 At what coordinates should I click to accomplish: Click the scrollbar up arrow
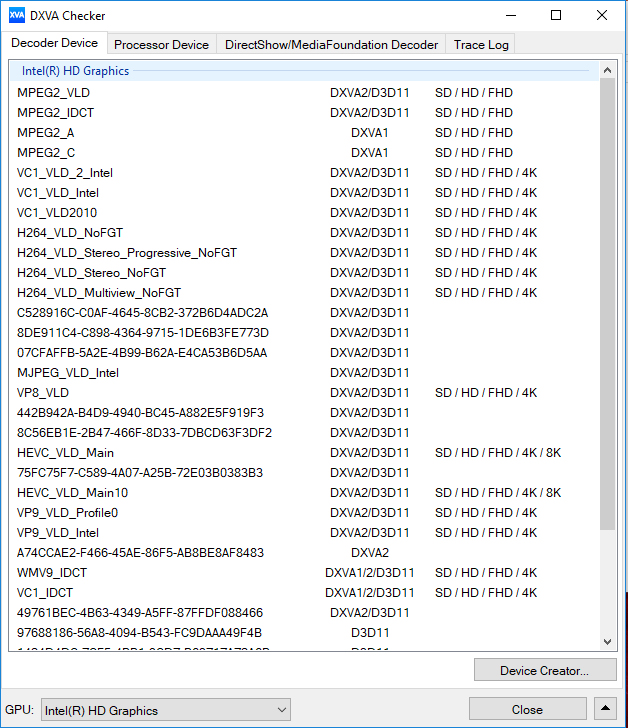pyautogui.click(x=608, y=70)
